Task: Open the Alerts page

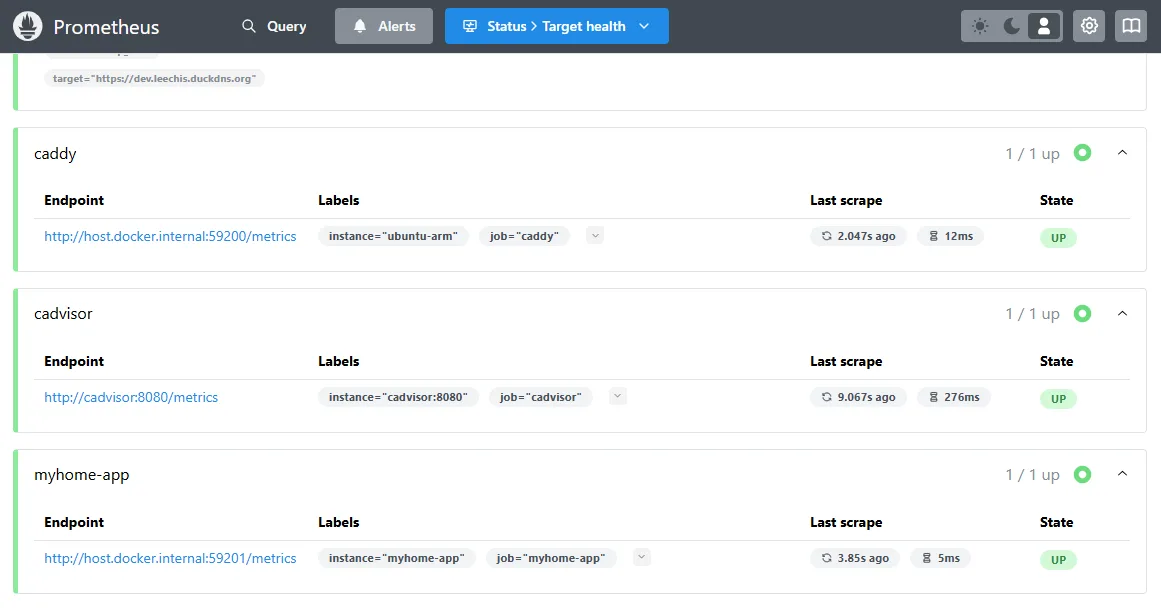Action: tap(384, 26)
